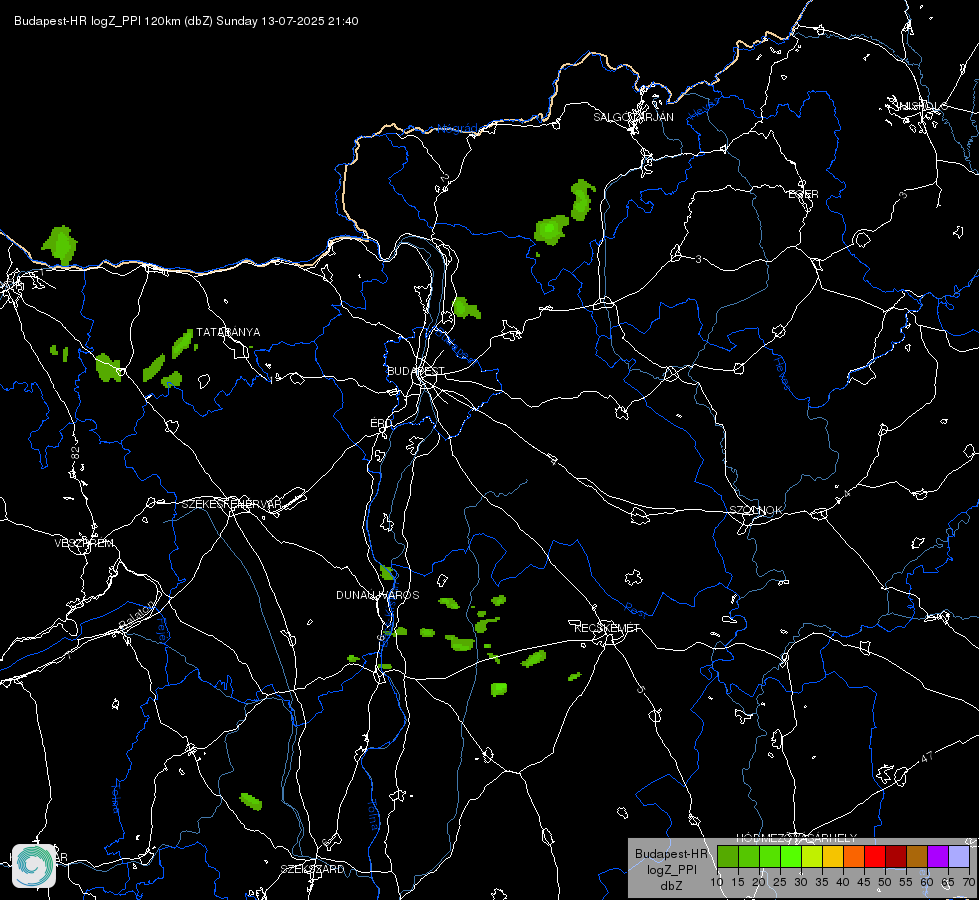979x900 pixels.
Task: Click the legend scale value 40
Action: tap(843, 882)
